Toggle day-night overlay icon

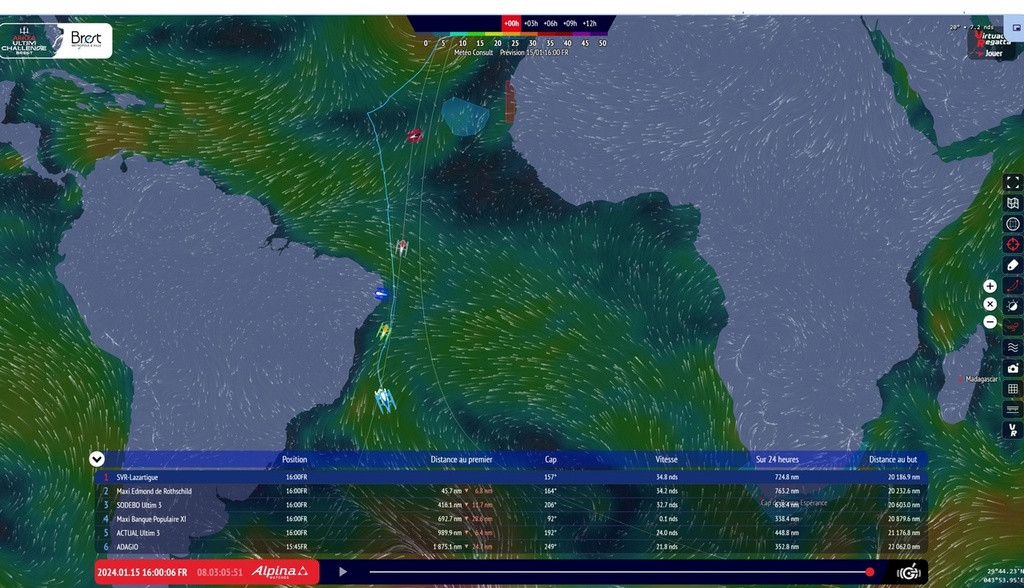[x=1012, y=306]
